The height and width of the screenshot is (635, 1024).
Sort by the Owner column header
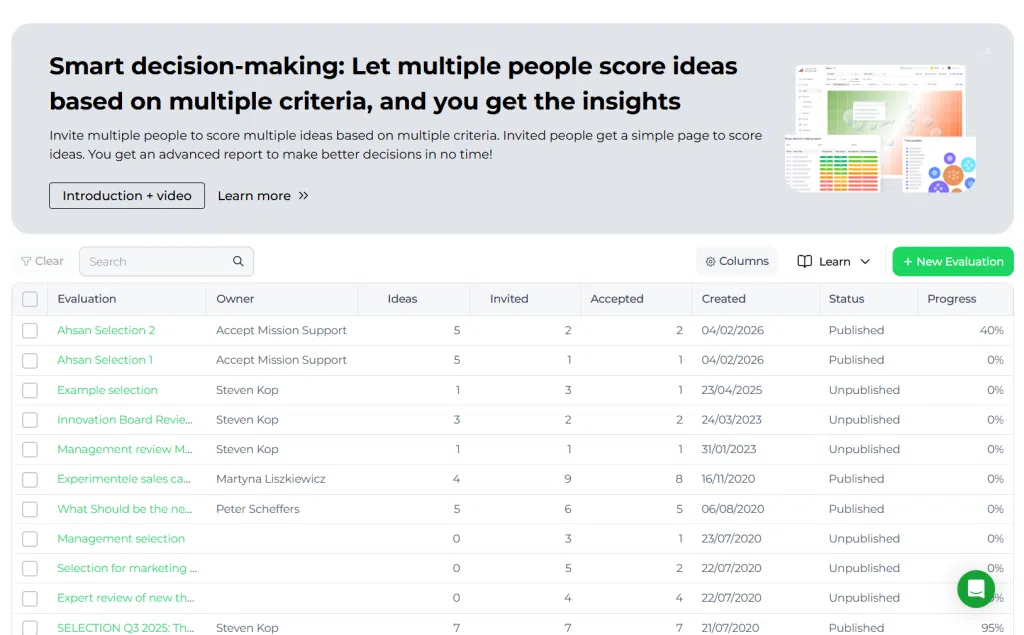(235, 299)
